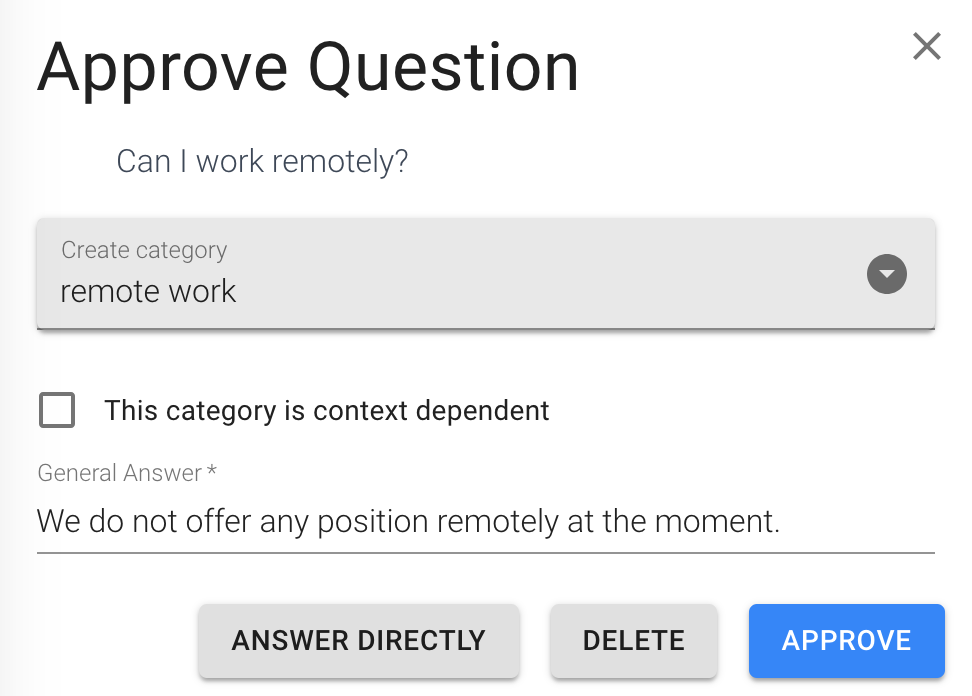Click the 'General Answer *' label
Viewport: 972px width, 696px height.
click(x=127, y=473)
